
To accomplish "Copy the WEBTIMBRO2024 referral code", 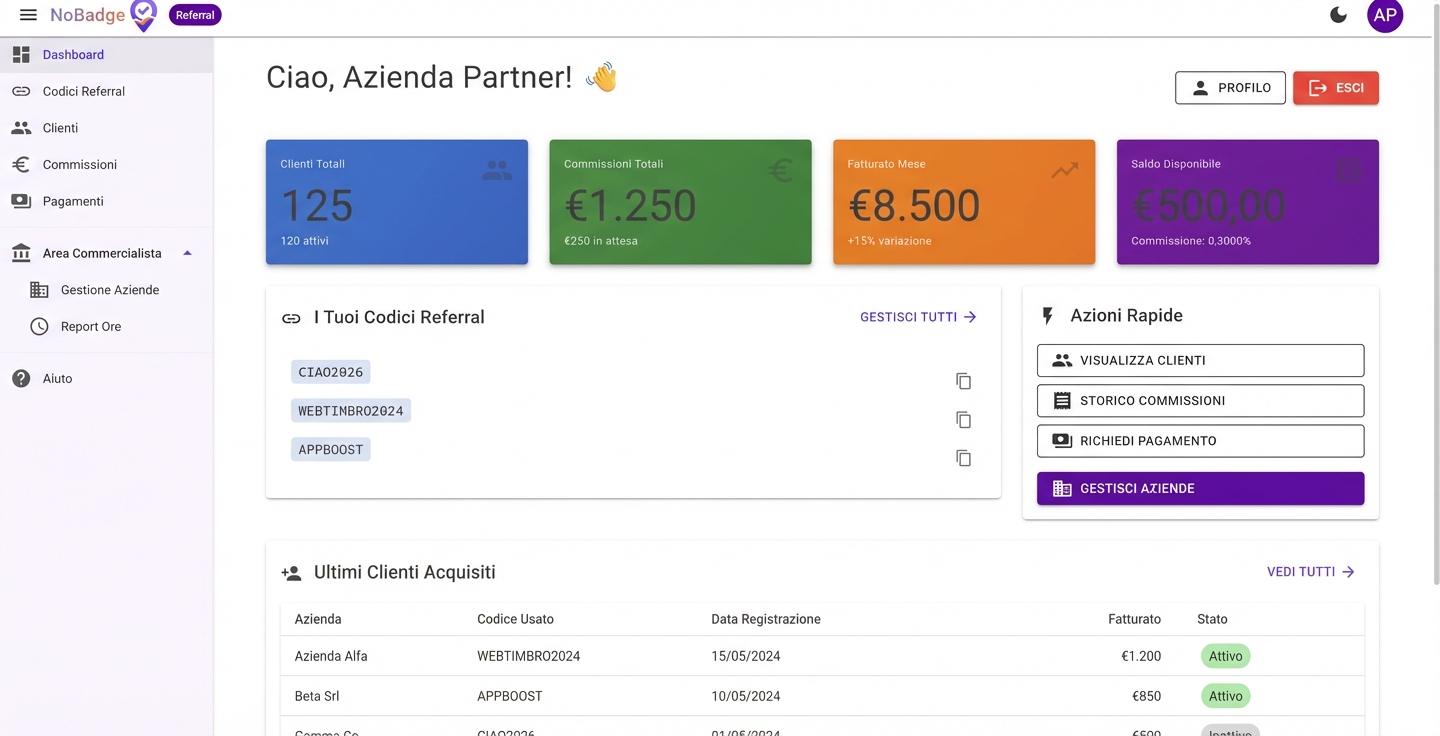I will point(963,419).
